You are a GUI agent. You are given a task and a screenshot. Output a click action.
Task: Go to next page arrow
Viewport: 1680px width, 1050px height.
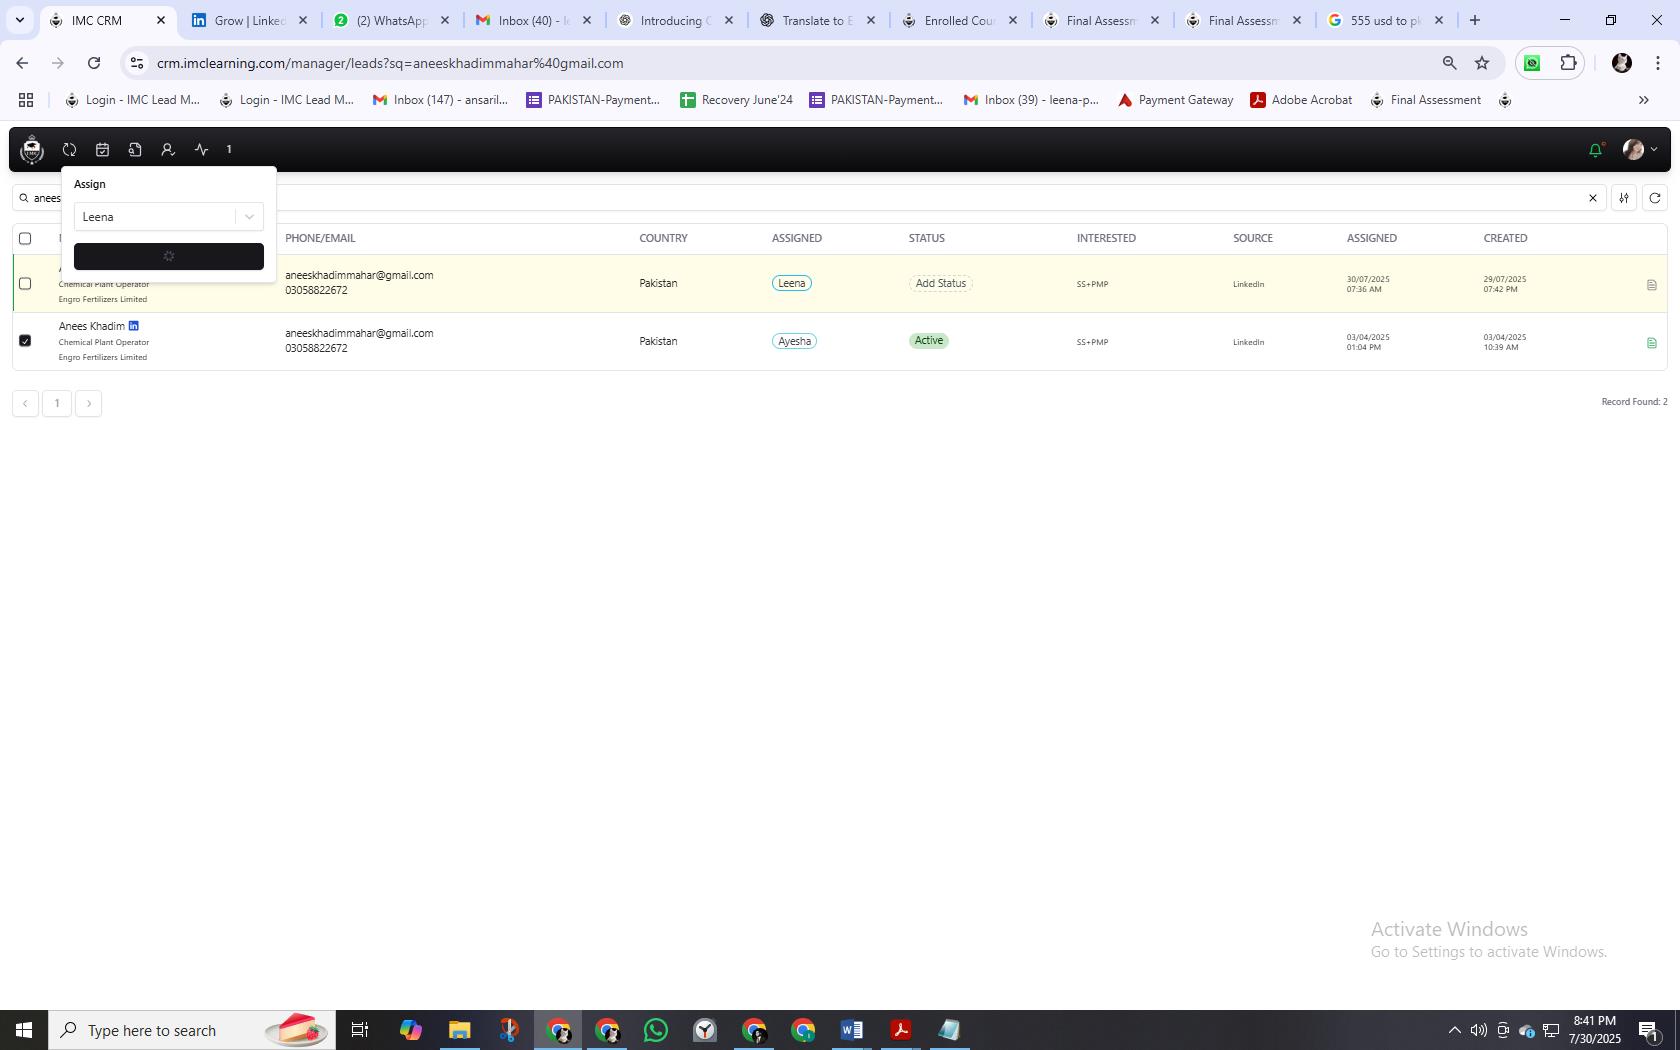click(x=89, y=404)
